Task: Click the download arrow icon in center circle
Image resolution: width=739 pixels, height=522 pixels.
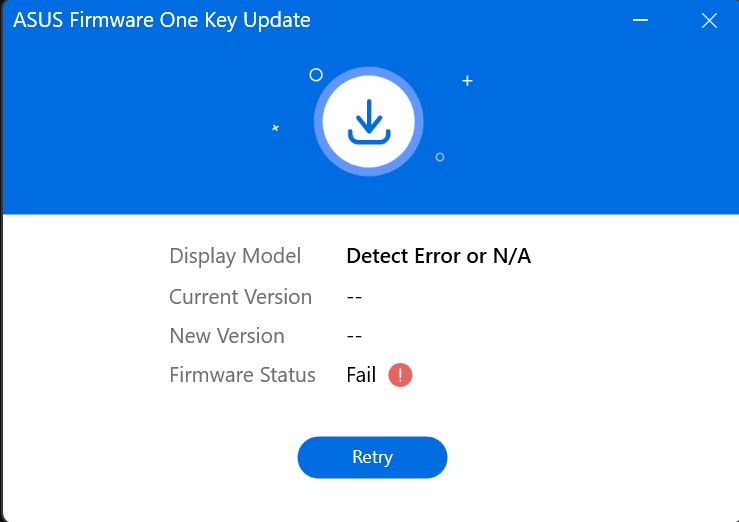Action: (369, 122)
